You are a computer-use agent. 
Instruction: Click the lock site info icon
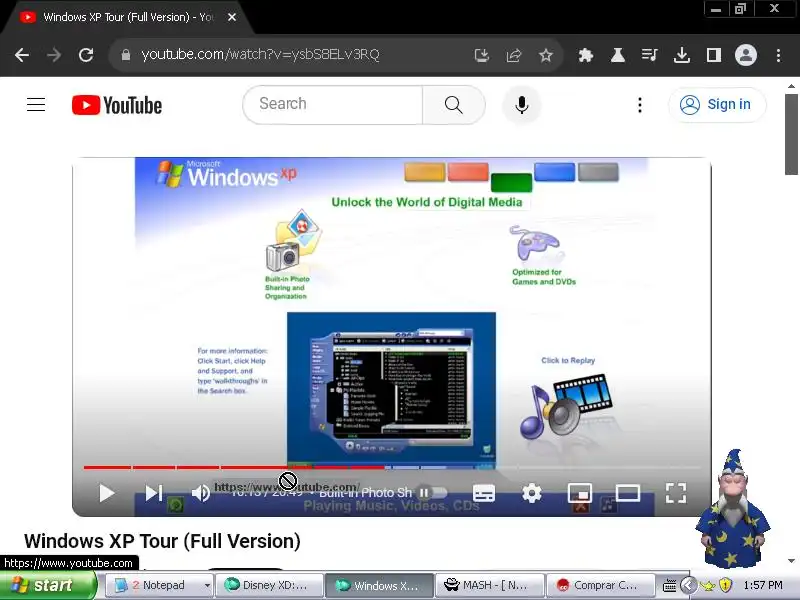pos(126,55)
